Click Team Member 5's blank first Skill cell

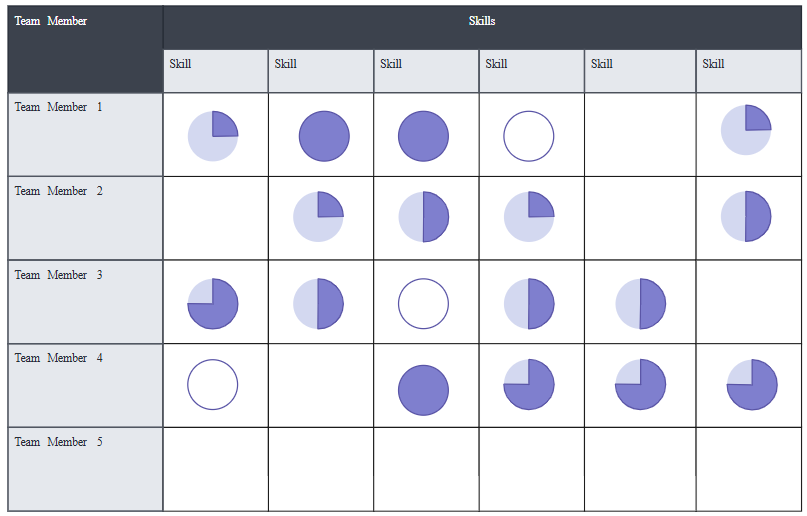pyautogui.click(x=215, y=469)
